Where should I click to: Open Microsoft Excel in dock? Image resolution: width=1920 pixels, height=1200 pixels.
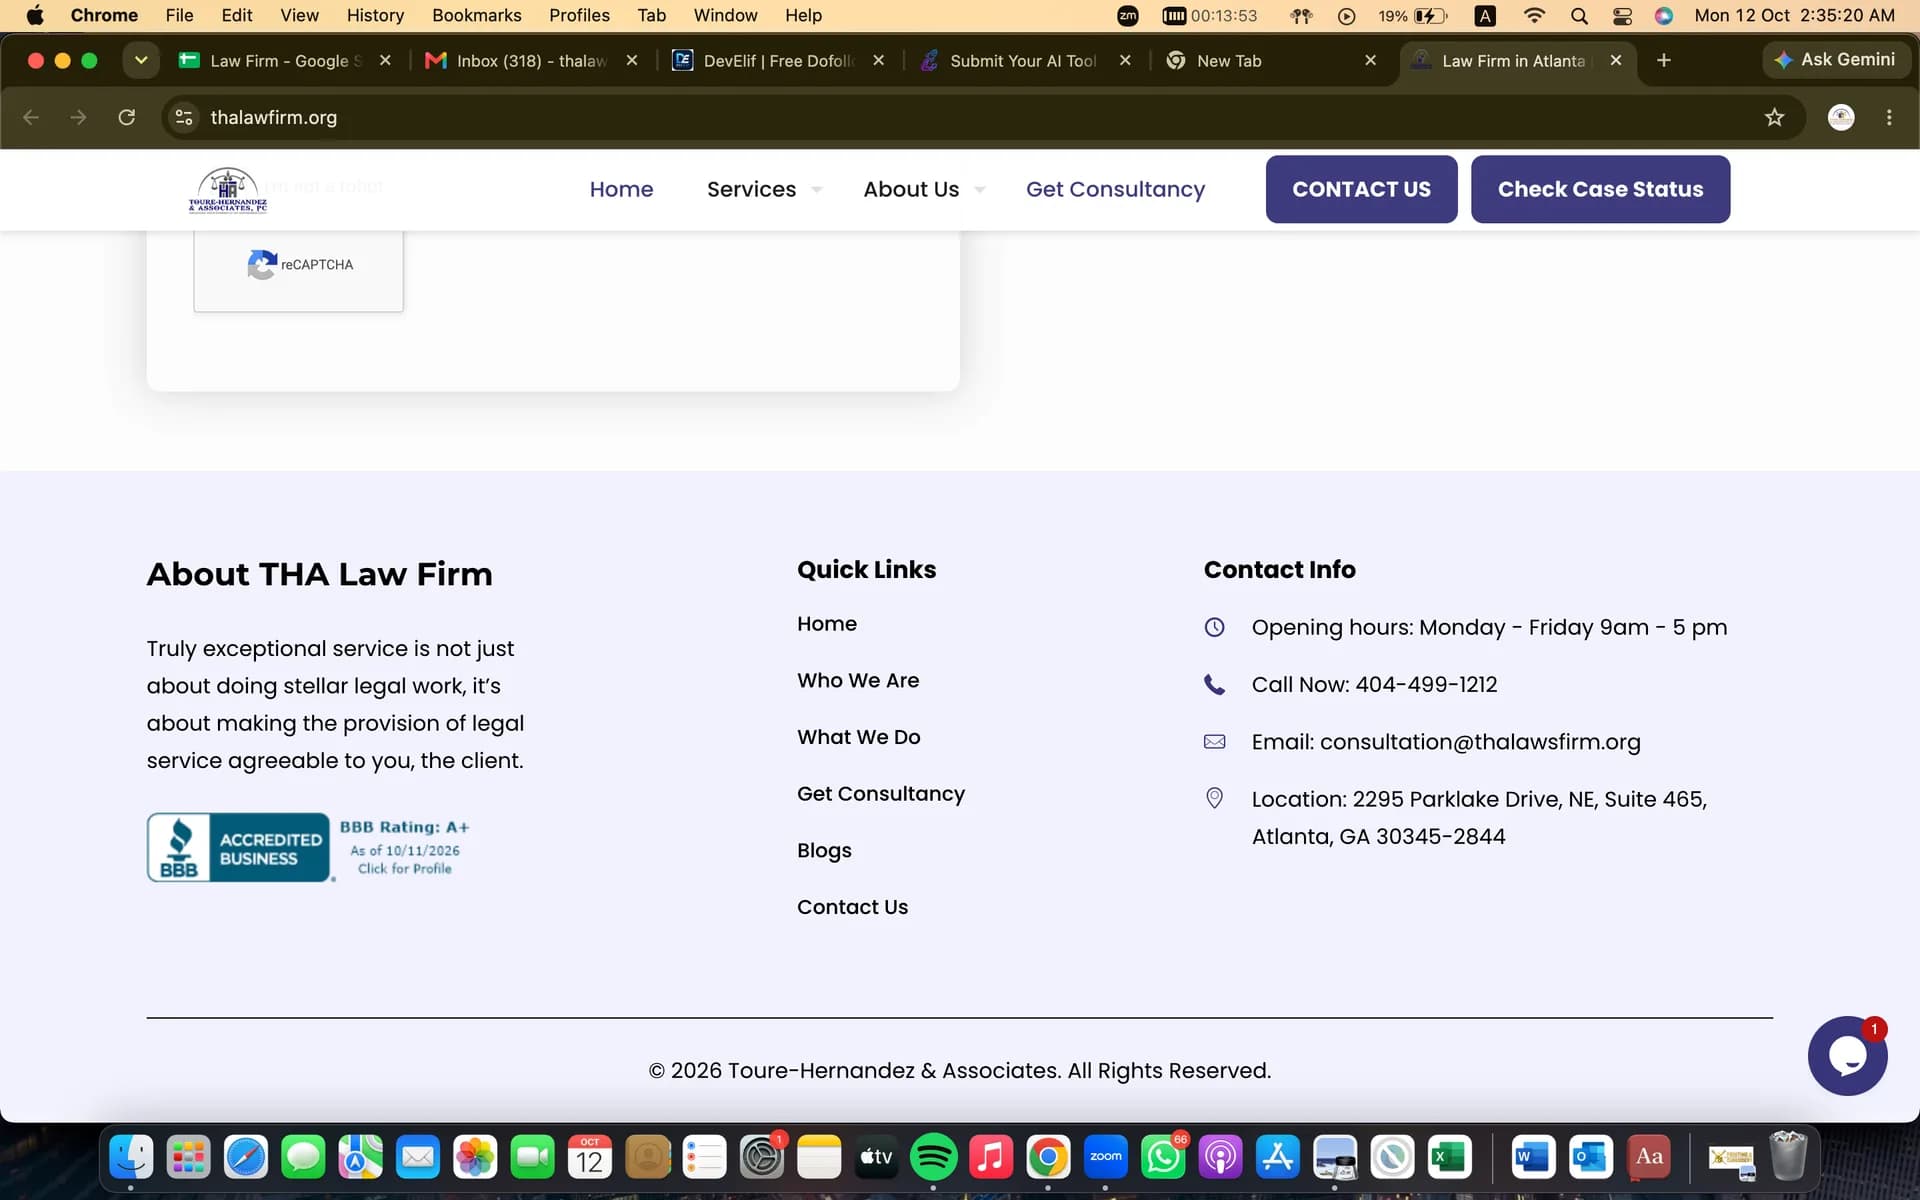(x=1448, y=1157)
